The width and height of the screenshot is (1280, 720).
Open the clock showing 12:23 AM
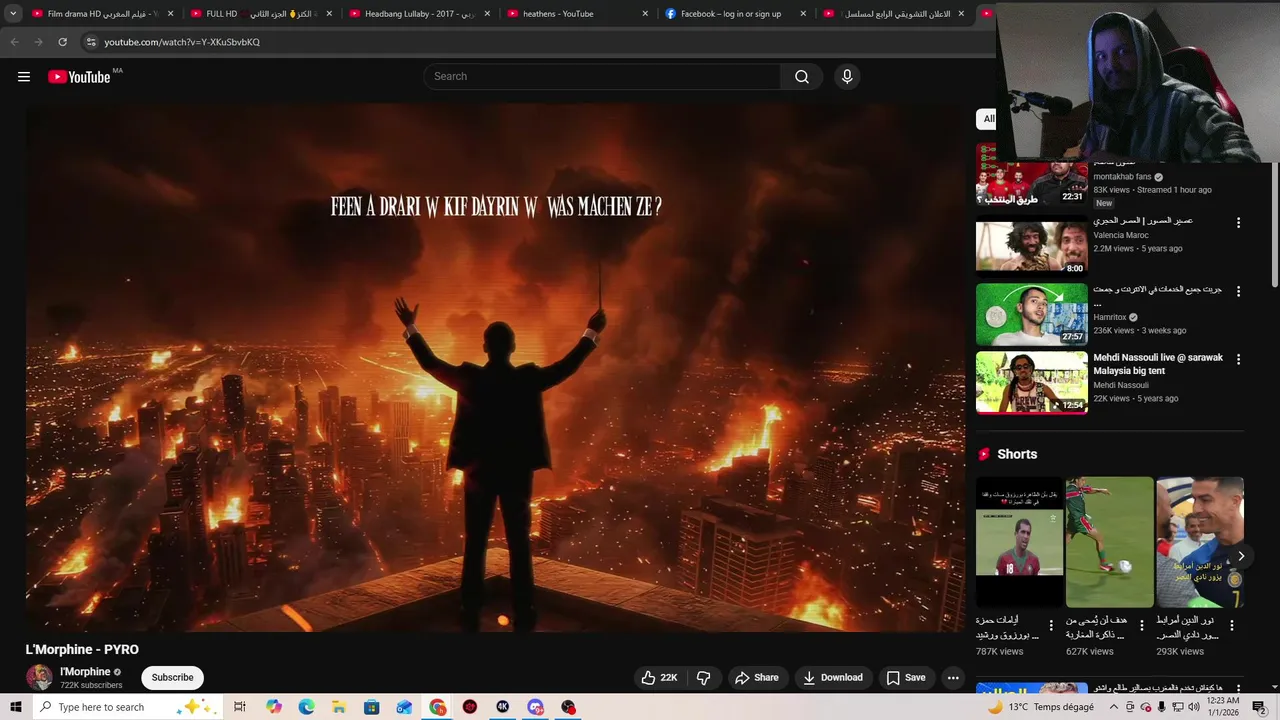(x=1224, y=707)
